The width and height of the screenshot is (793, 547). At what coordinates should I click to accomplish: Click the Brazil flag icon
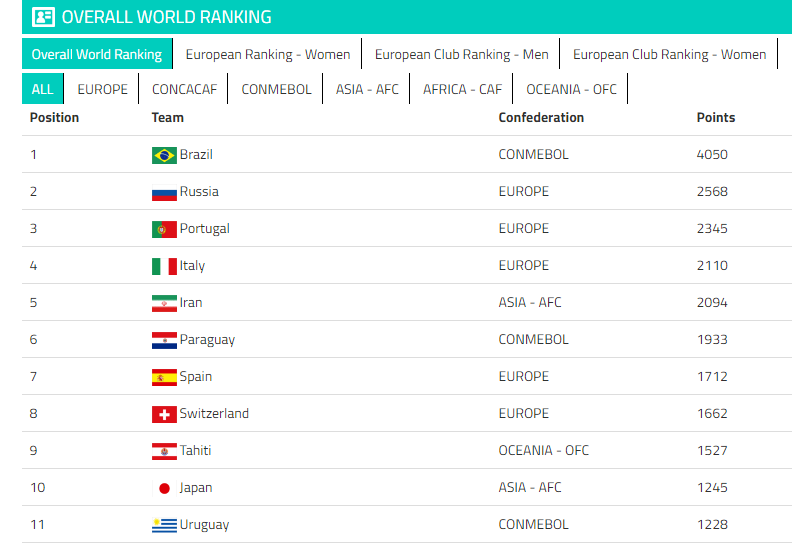tap(164, 155)
